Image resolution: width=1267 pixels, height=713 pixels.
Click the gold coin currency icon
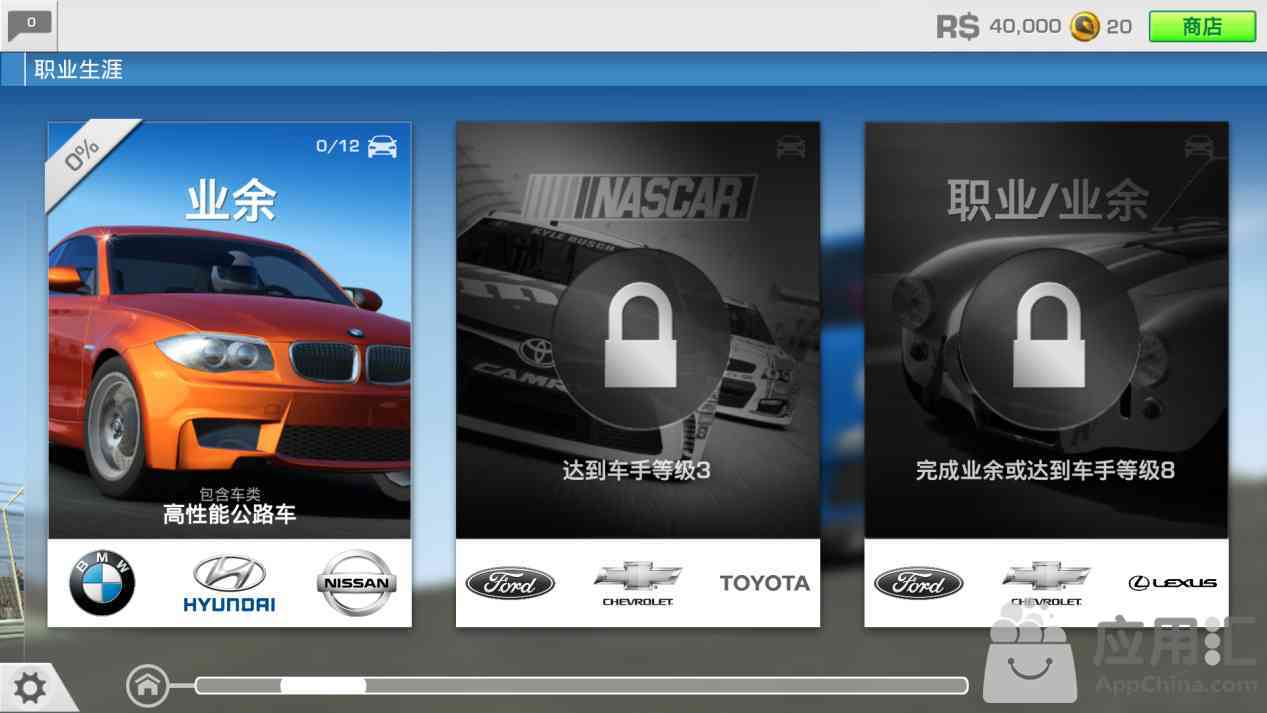point(1084,26)
